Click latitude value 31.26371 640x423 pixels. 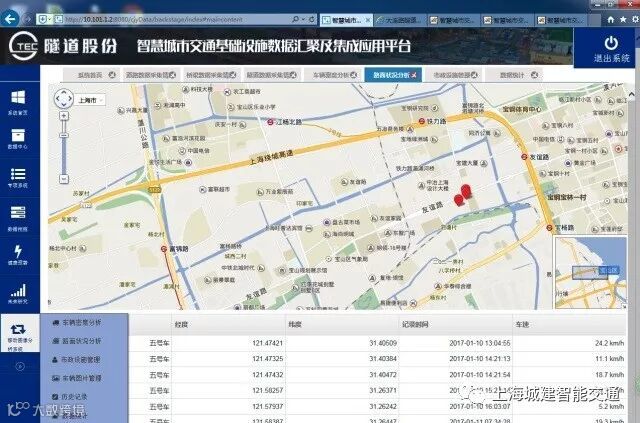pos(383,390)
